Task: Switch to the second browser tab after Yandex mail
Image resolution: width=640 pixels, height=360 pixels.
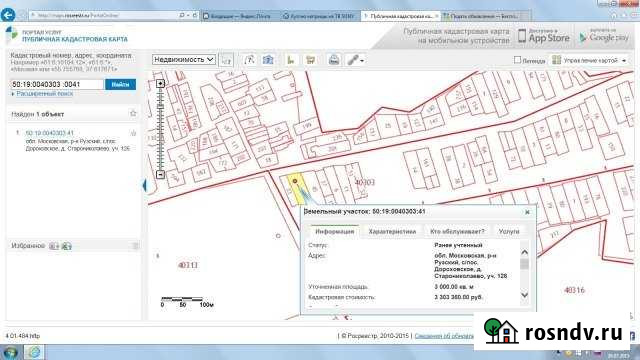Action: coord(320,16)
